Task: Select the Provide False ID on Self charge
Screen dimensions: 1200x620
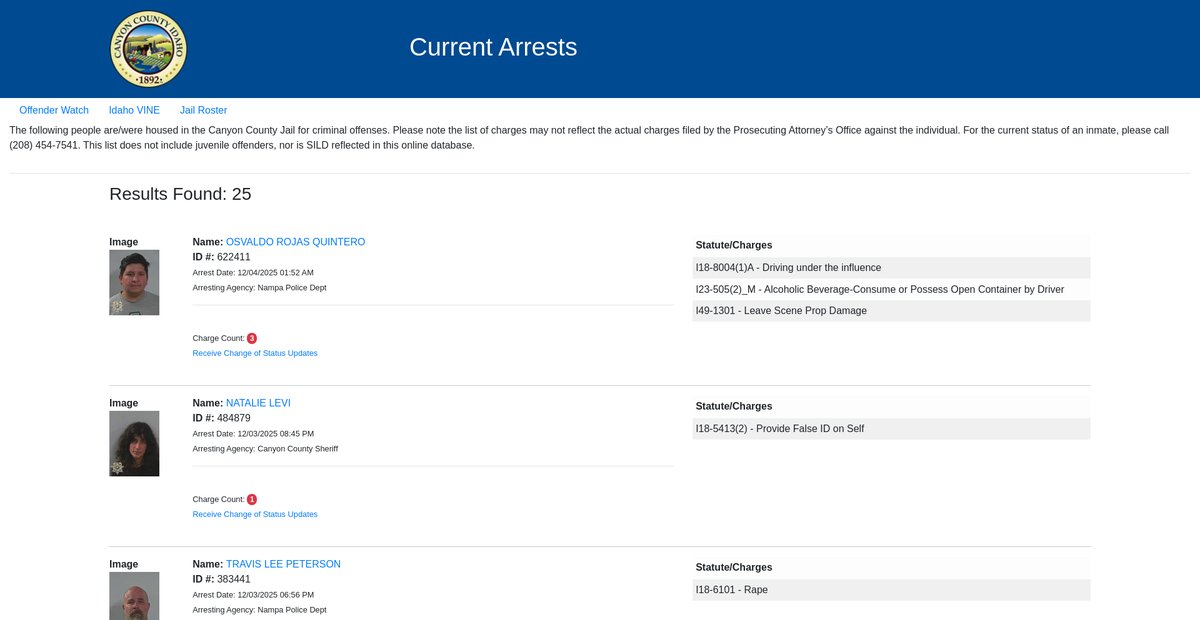Action: pyautogui.click(x=890, y=429)
